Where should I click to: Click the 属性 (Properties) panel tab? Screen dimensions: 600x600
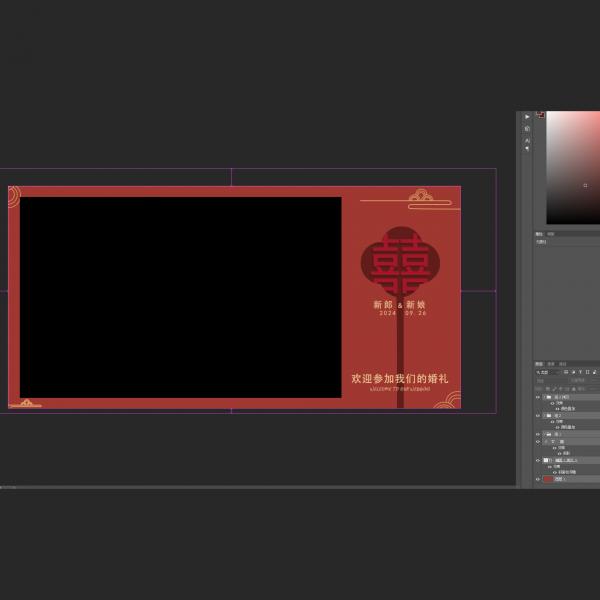tap(539, 234)
